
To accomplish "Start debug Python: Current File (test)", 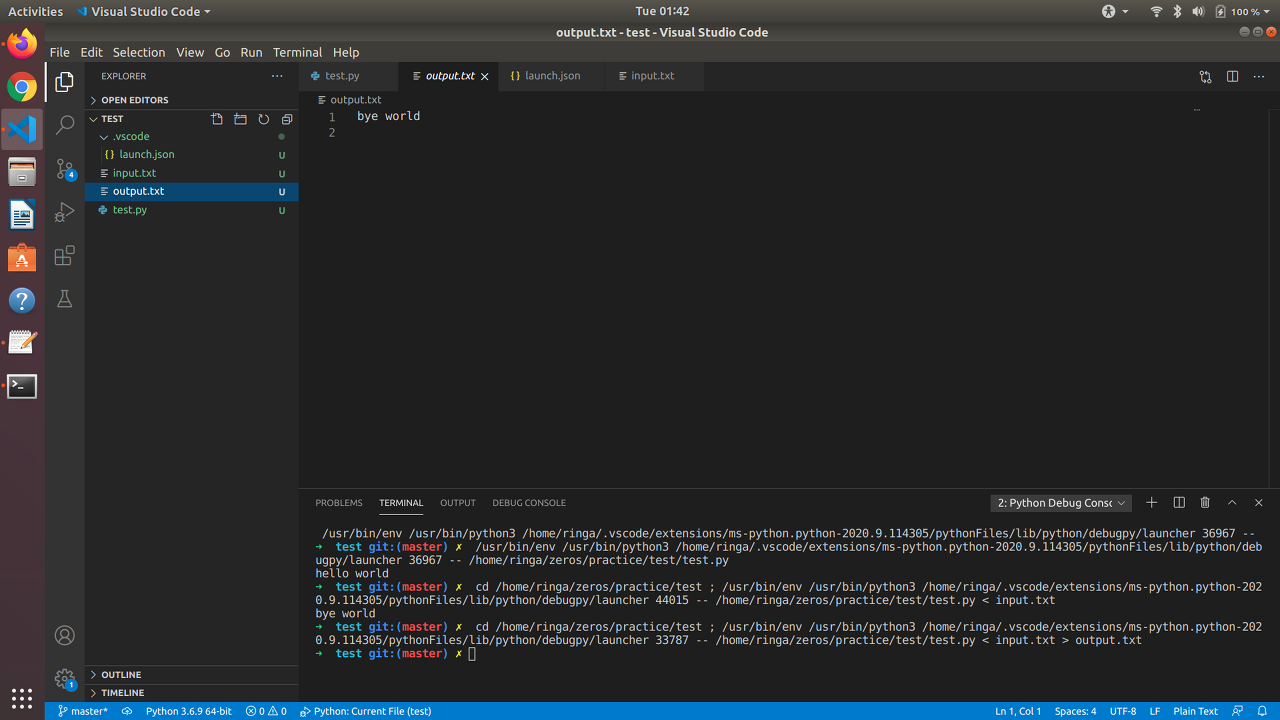I will click(x=366, y=711).
